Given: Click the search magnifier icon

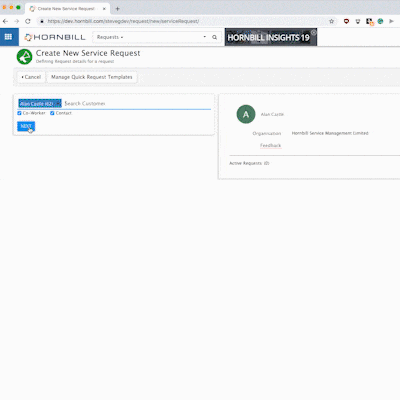Looking at the screenshot, I should pyautogui.click(x=215, y=37).
